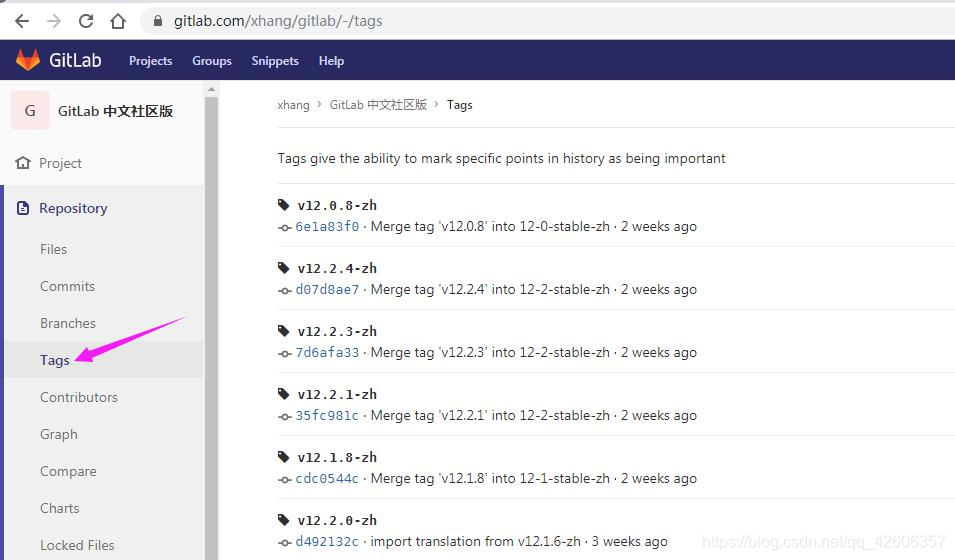Open Commits under Repository
Image resolution: width=955 pixels, height=560 pixels.
click(x=68, y=286)
